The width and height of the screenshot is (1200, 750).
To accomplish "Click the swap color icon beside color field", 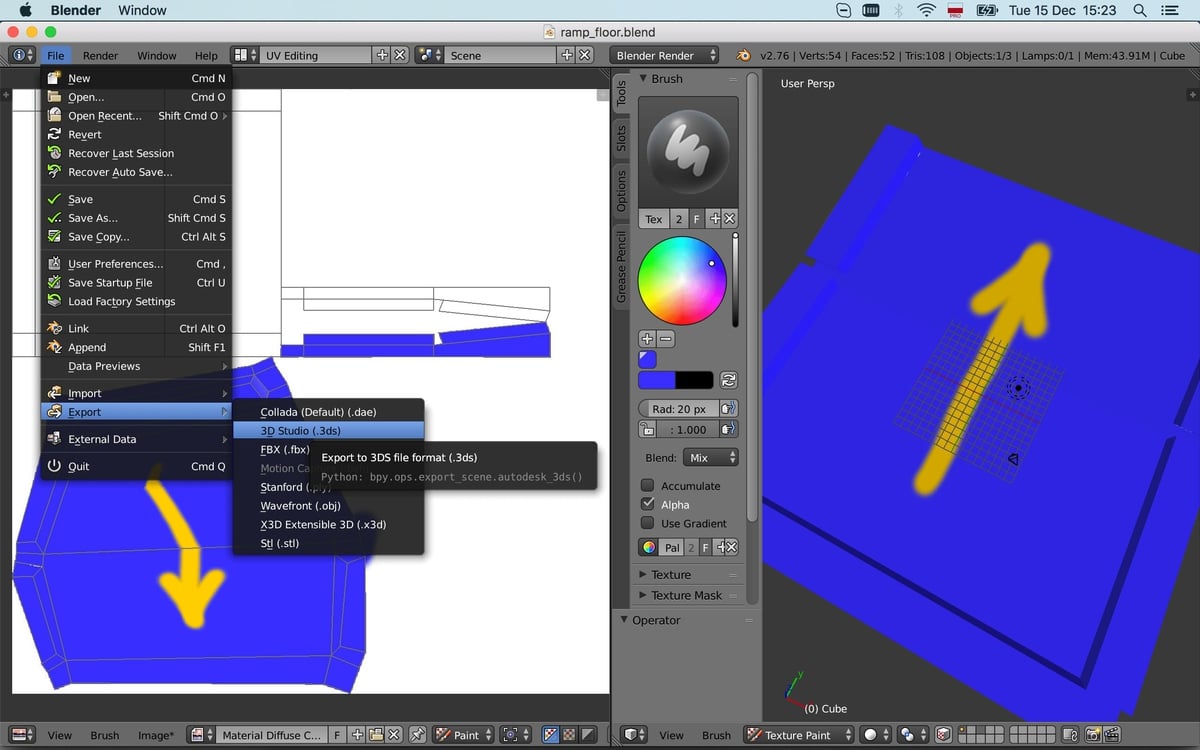I will [x=730, y=379].
